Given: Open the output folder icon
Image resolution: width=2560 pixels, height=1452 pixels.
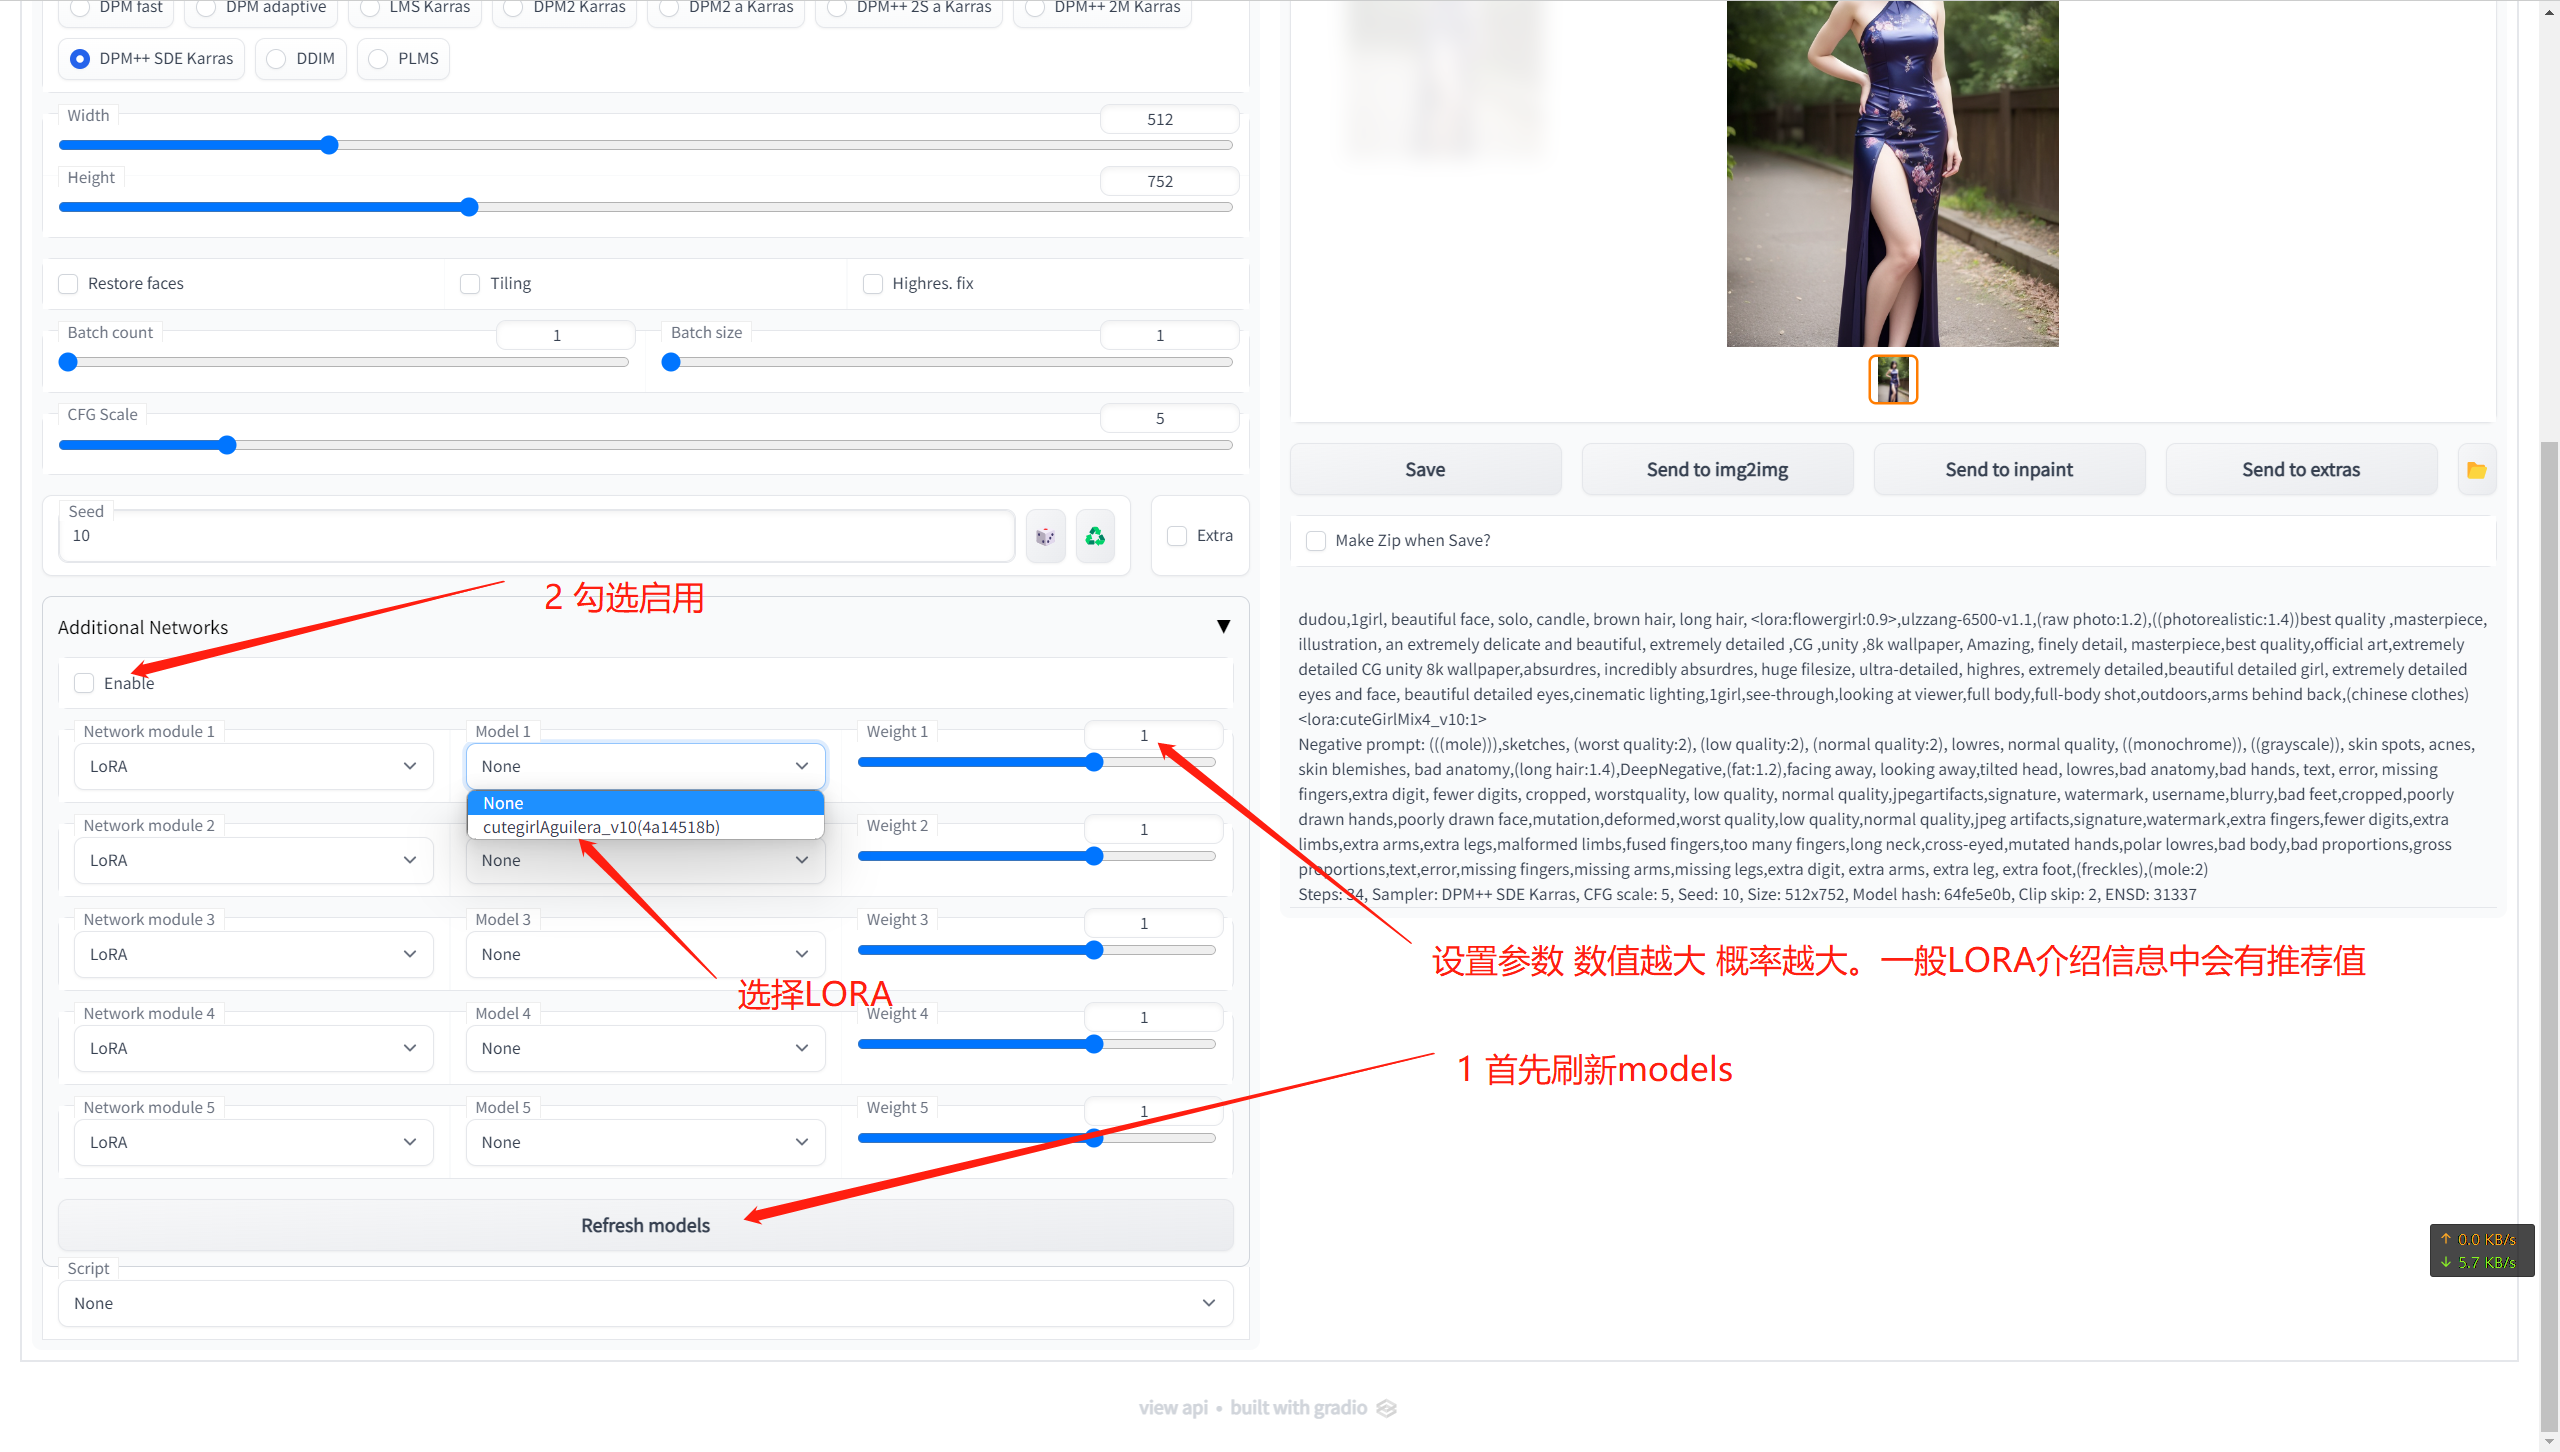Looking at the screenshot, I should tap(2476, 470).
